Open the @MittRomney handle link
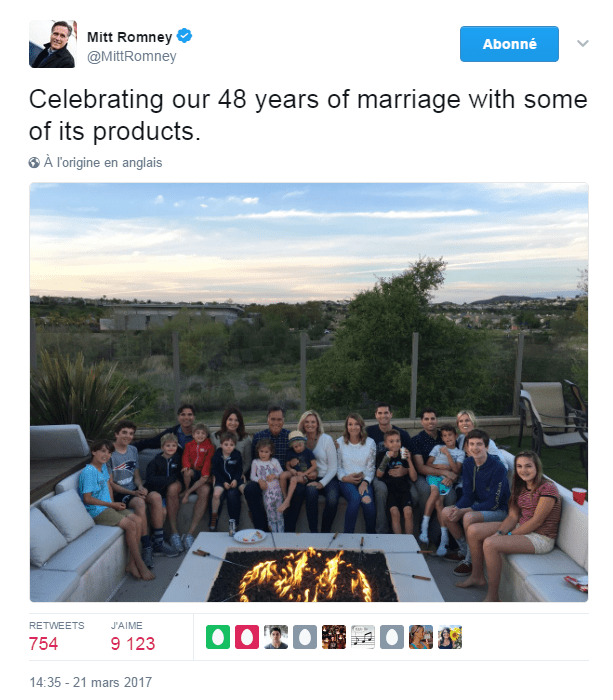The height and width of the screenshot is (700, 613). point(132,57)
